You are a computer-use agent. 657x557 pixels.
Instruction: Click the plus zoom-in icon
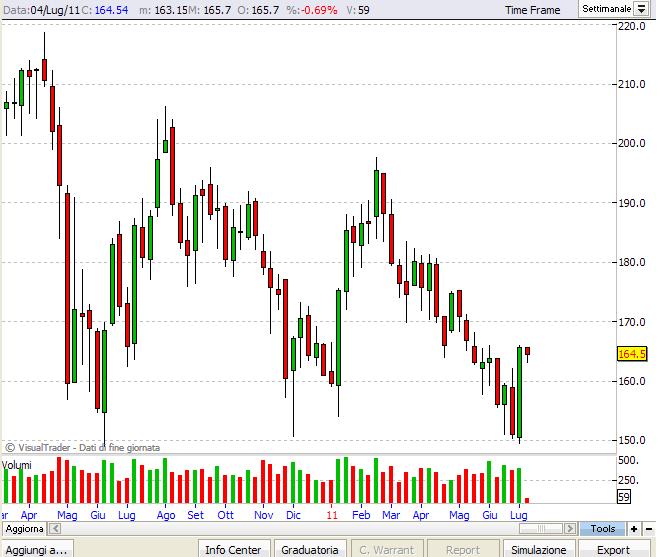[634, 528]
